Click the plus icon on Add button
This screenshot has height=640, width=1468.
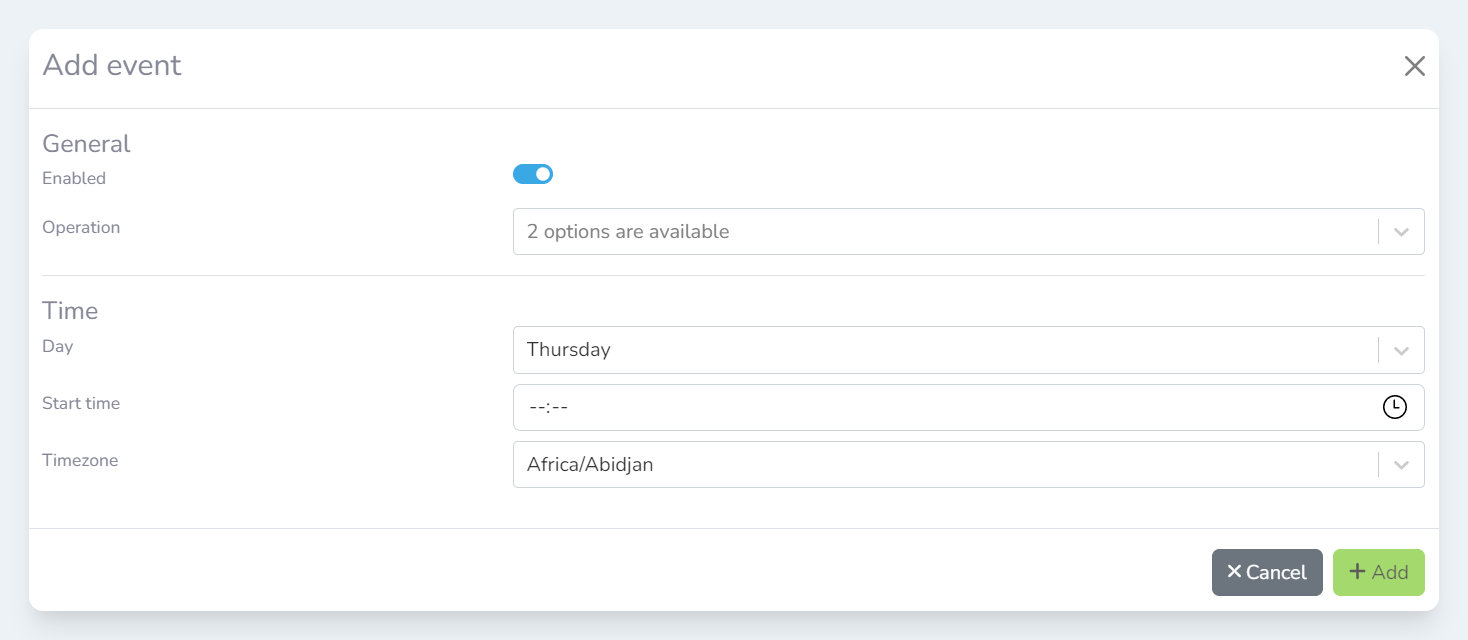1357,571
